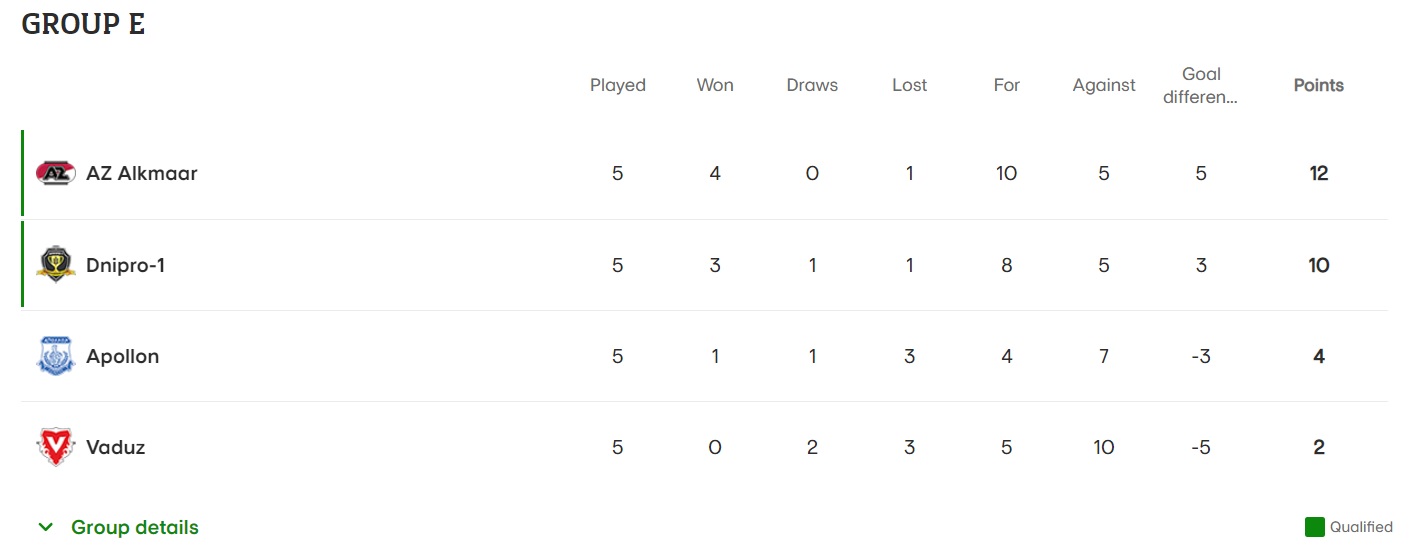This screenshot has height=547, width=1415.
Task: Select the Dnipro-1 team name
Action: [125, 265]
